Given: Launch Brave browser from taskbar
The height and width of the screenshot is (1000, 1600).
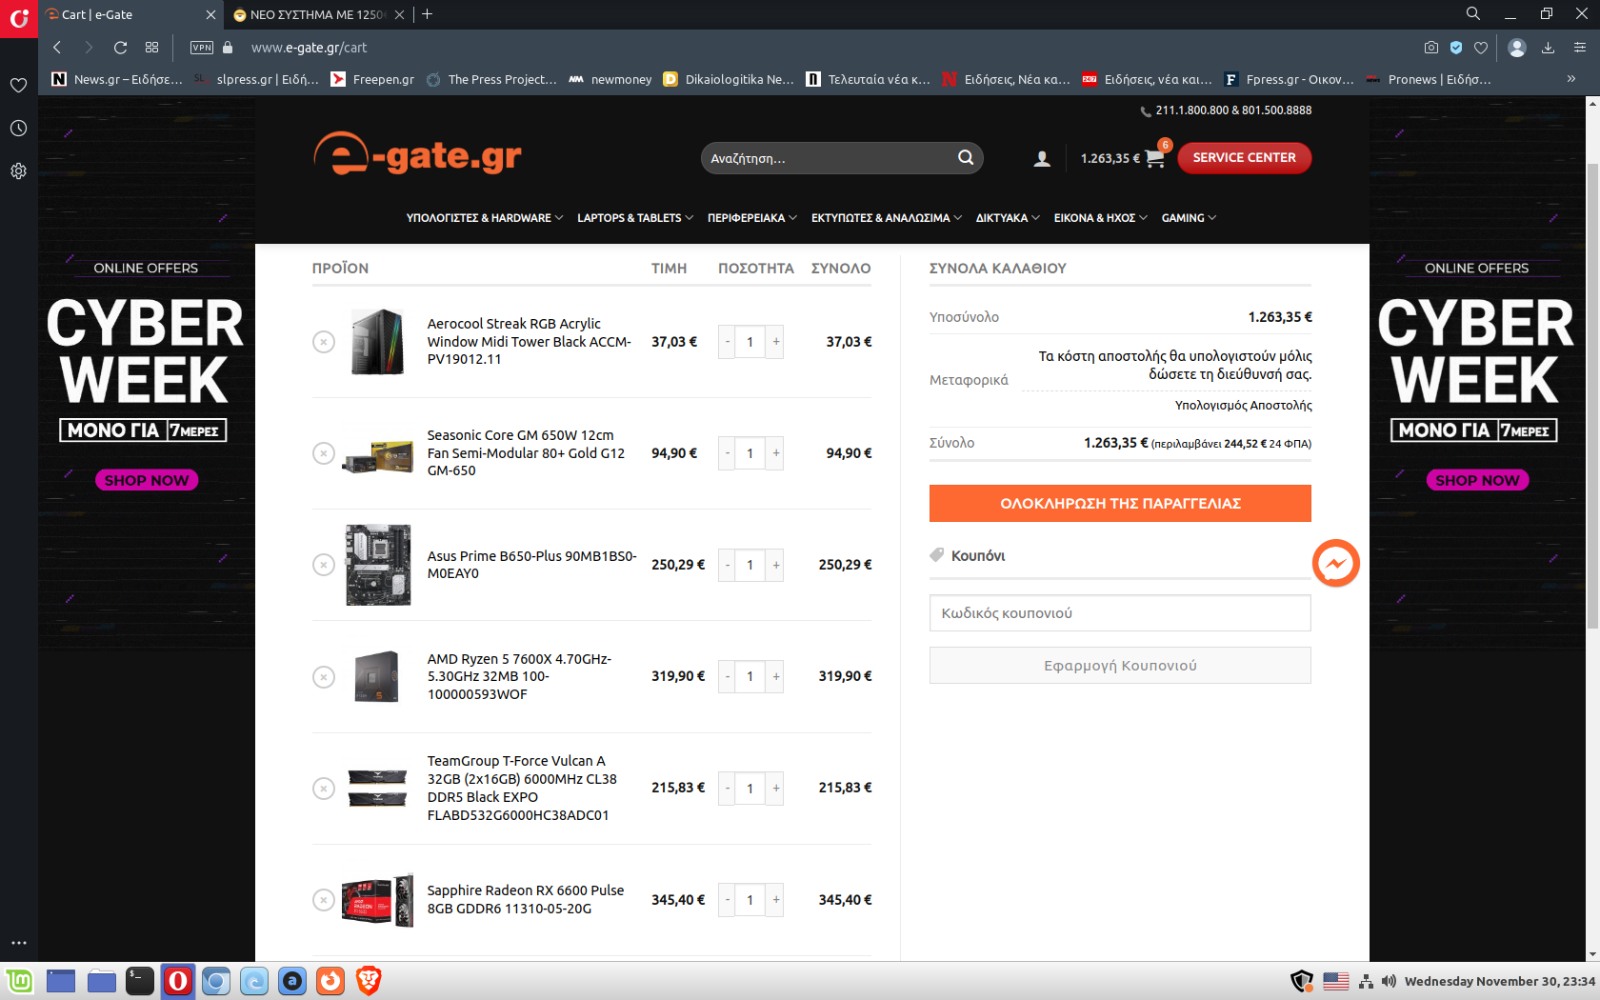Looking at the screenshot, I should pos(369,981).
